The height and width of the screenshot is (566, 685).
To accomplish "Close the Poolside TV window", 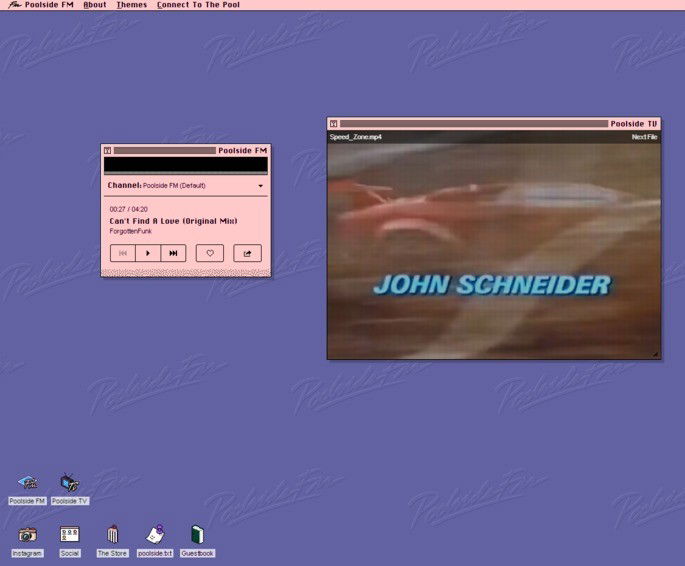I will 333,124.
